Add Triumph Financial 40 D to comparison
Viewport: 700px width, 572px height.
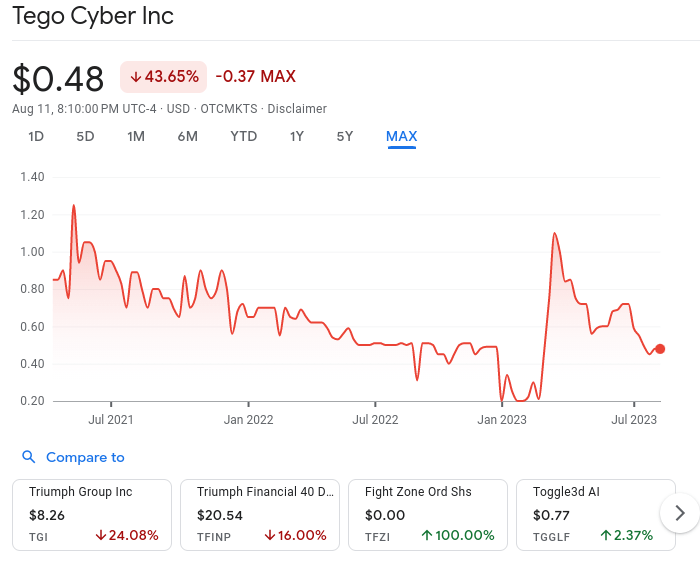(x=260, y=514)
